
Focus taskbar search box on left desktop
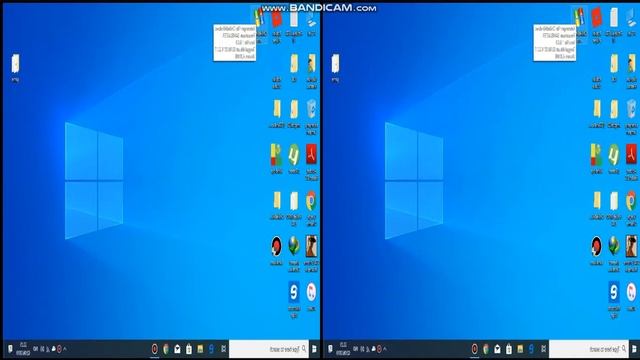point(269,349)
